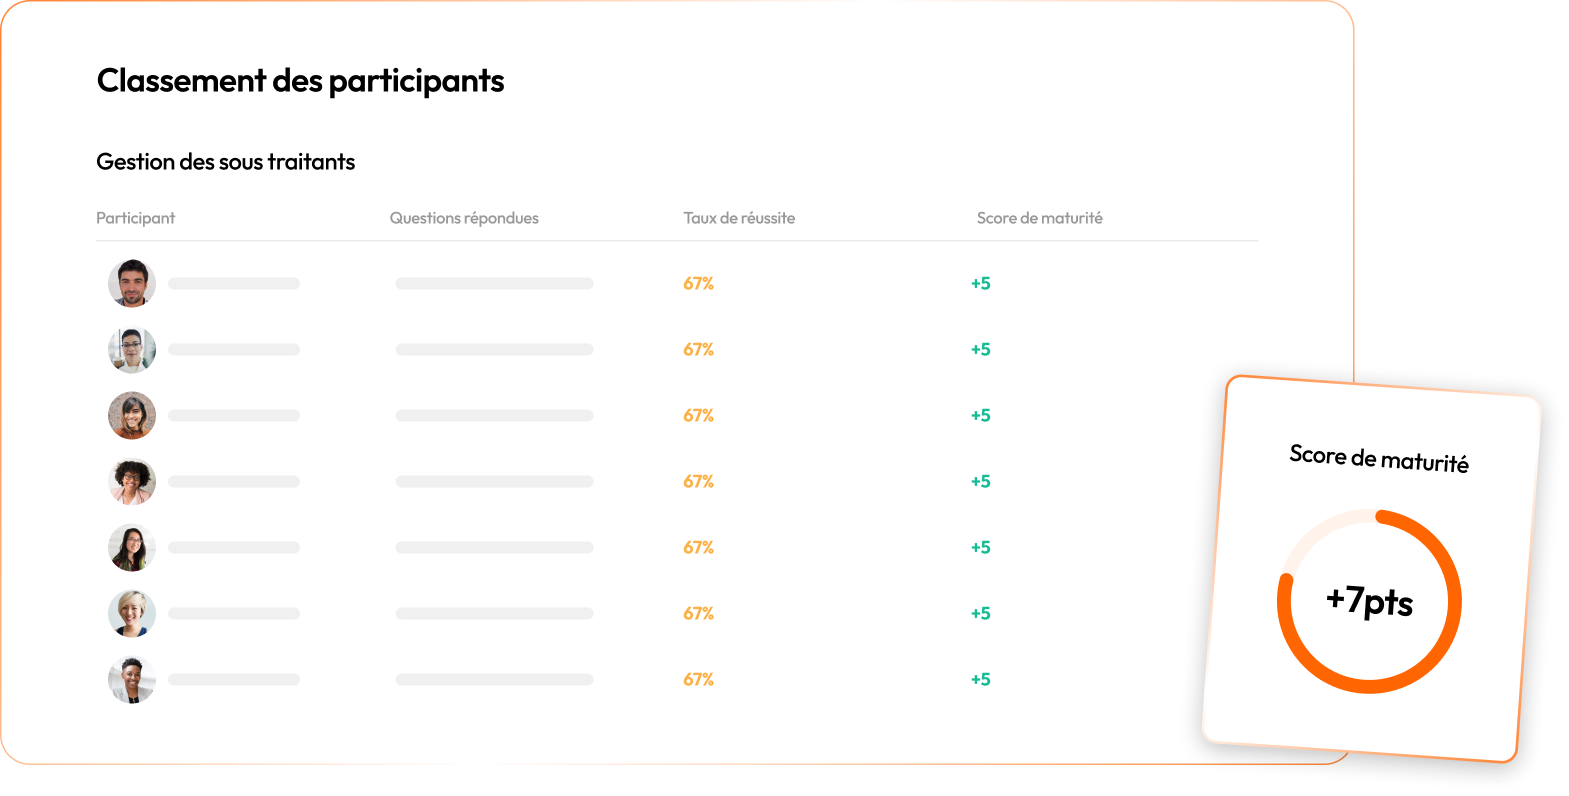Viewport: 1569px width, 796px height.
Task: Click the +7pts orange circular progress ring
Action: click(x=1369, y=601)
